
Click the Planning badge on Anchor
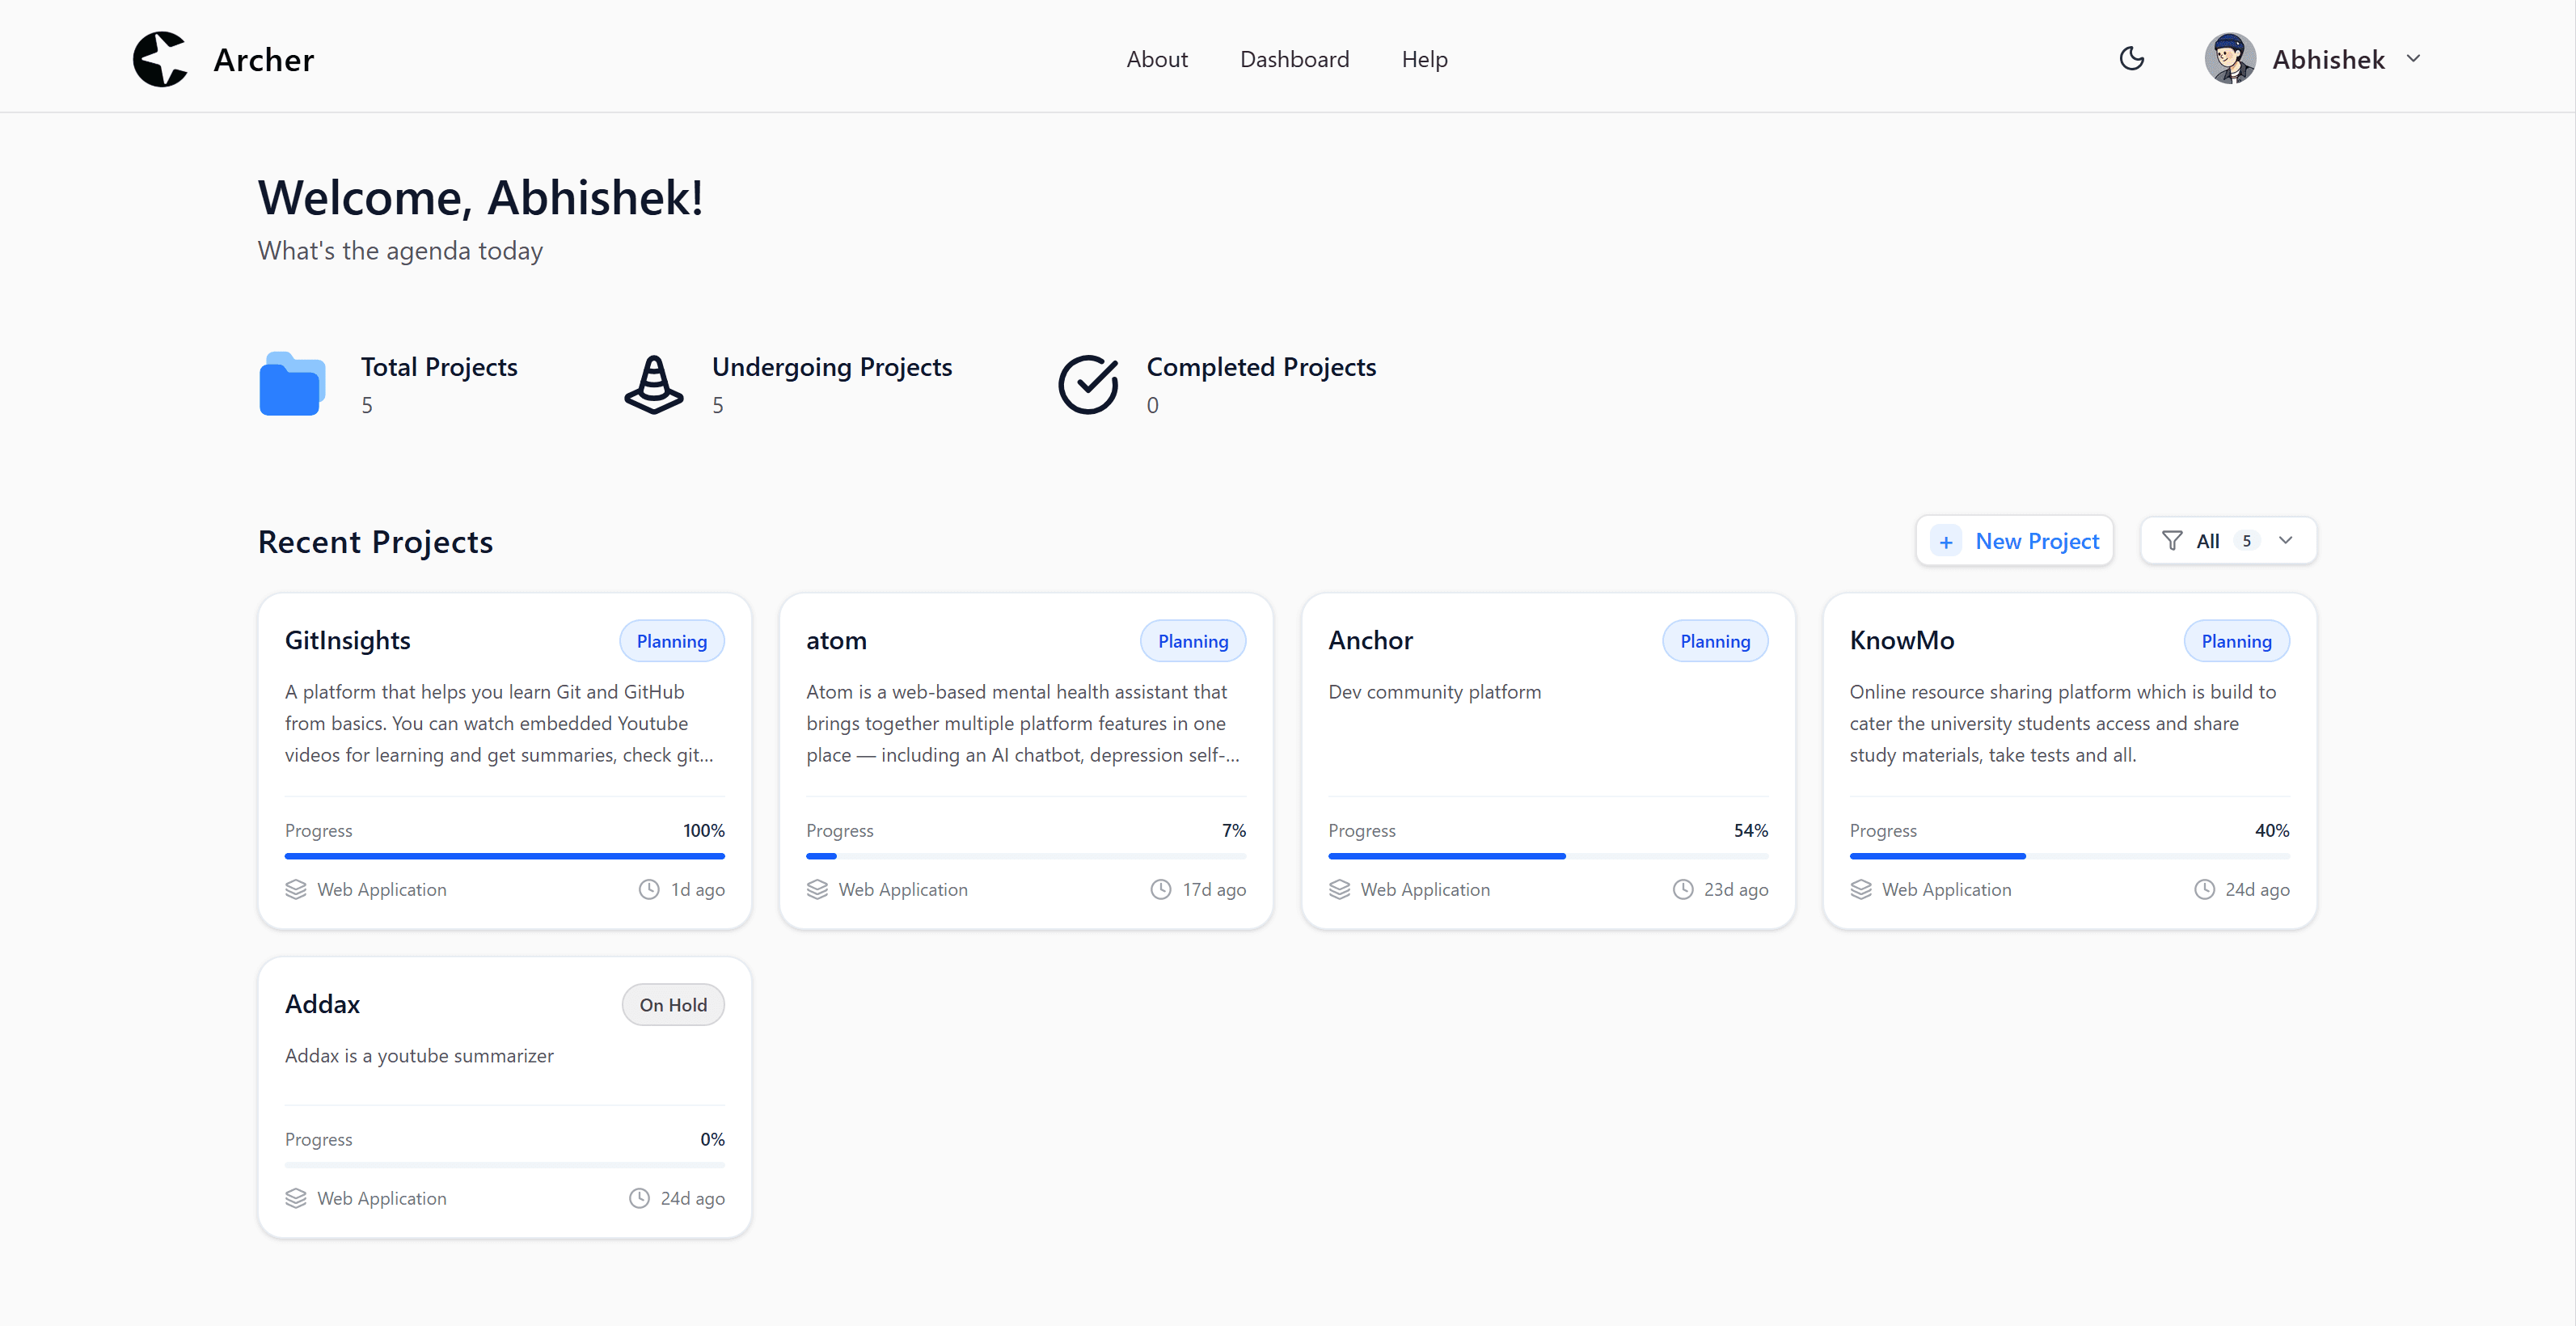coord(1715,641)
